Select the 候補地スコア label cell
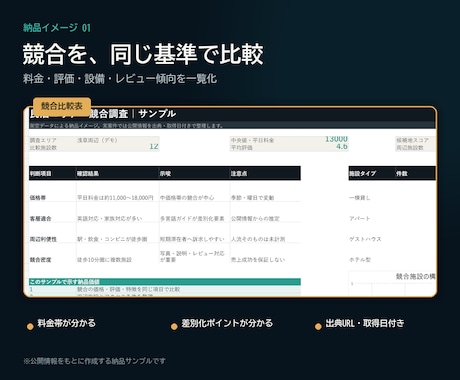This screenshot has width=460, height=380. pos(412,140)
